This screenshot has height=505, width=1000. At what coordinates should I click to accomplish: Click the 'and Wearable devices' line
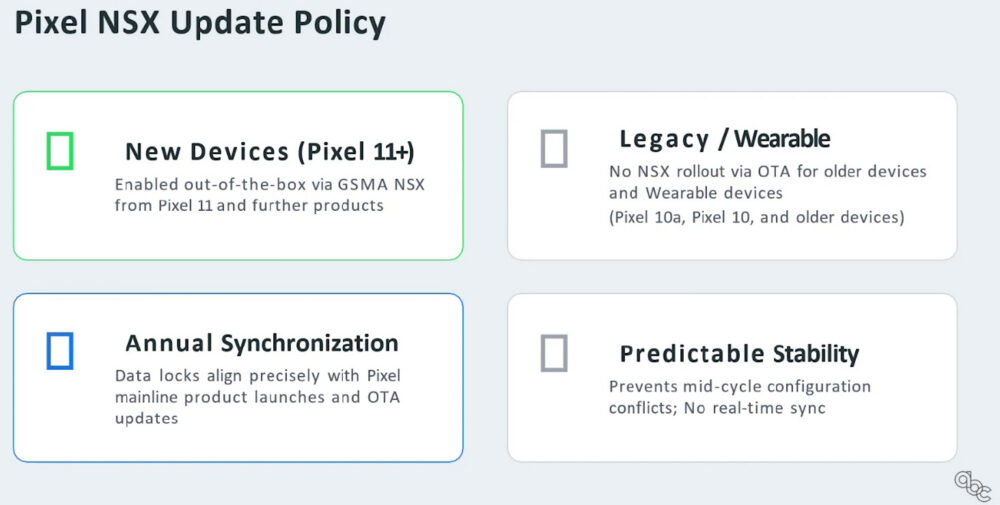click(696, 193)
